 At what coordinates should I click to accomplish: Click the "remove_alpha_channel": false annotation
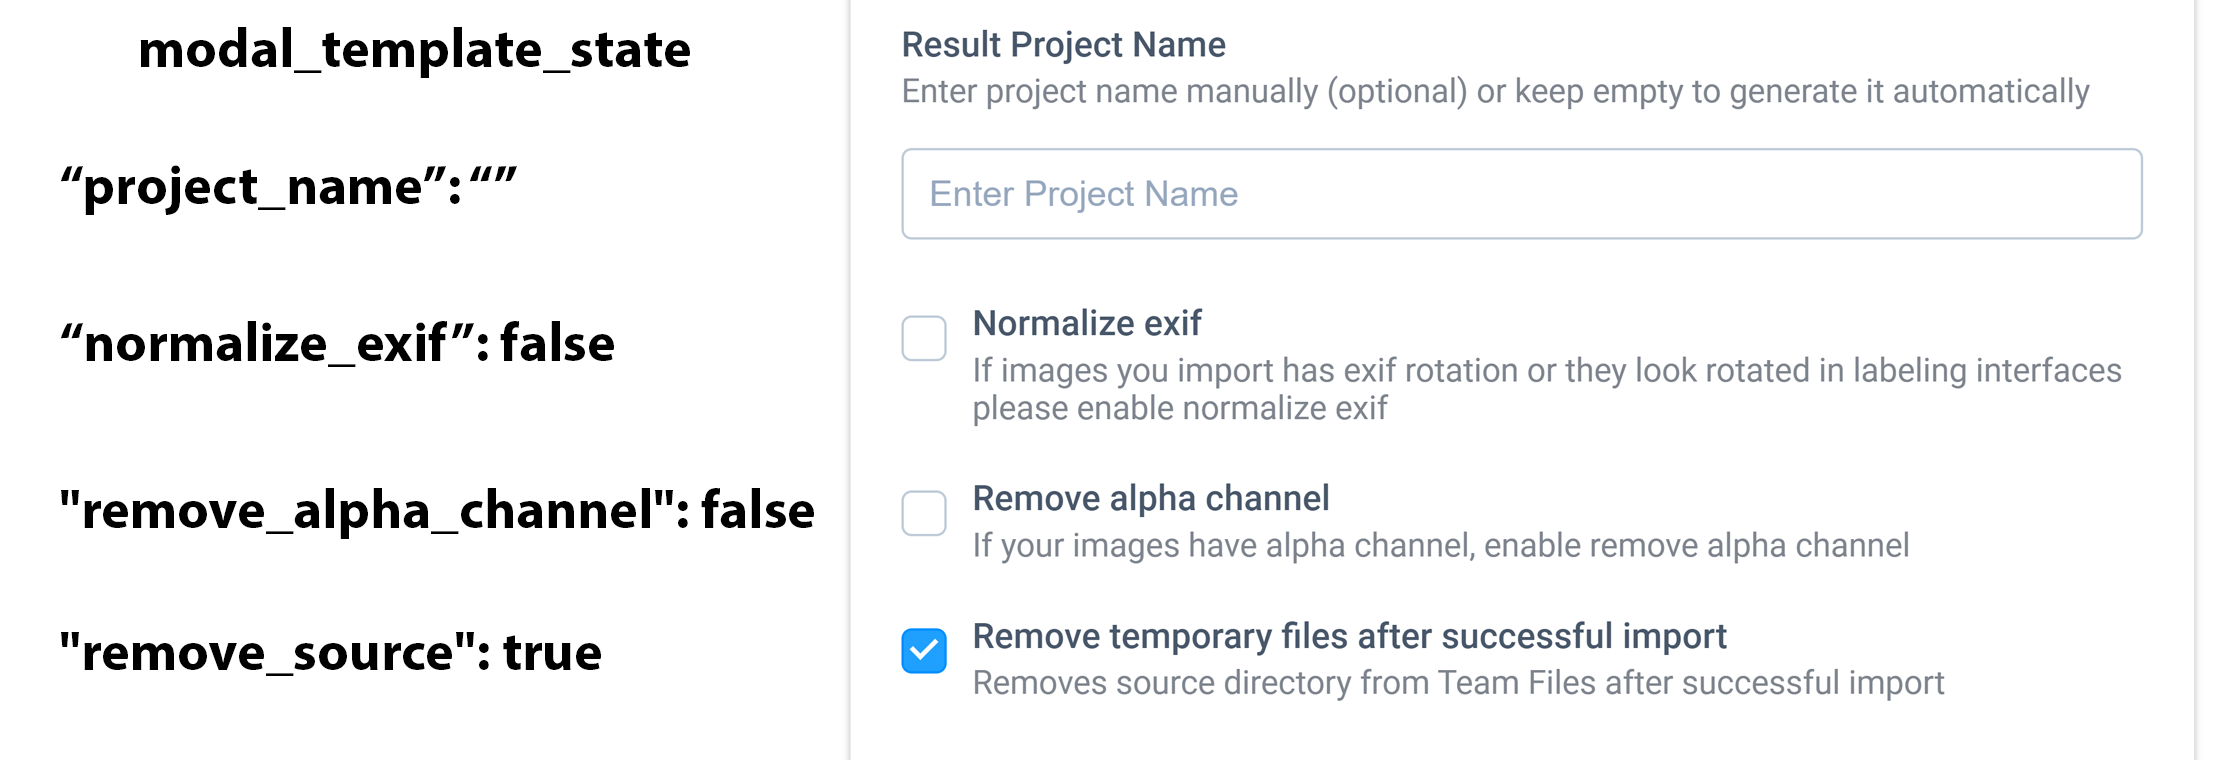click(x=437, y=510)
